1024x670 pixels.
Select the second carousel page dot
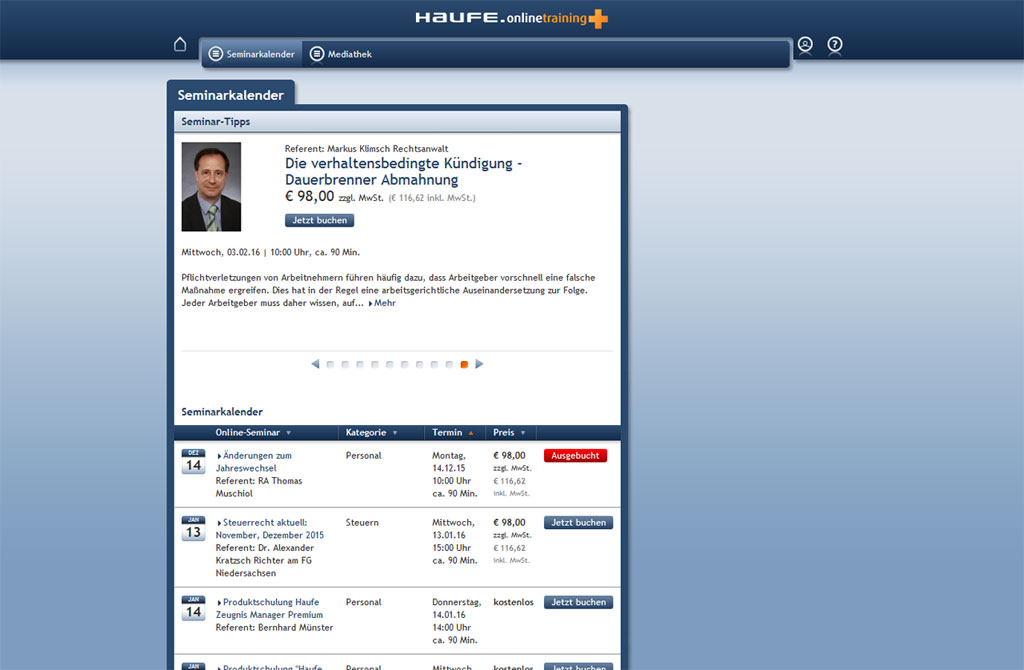click(345, 364)
